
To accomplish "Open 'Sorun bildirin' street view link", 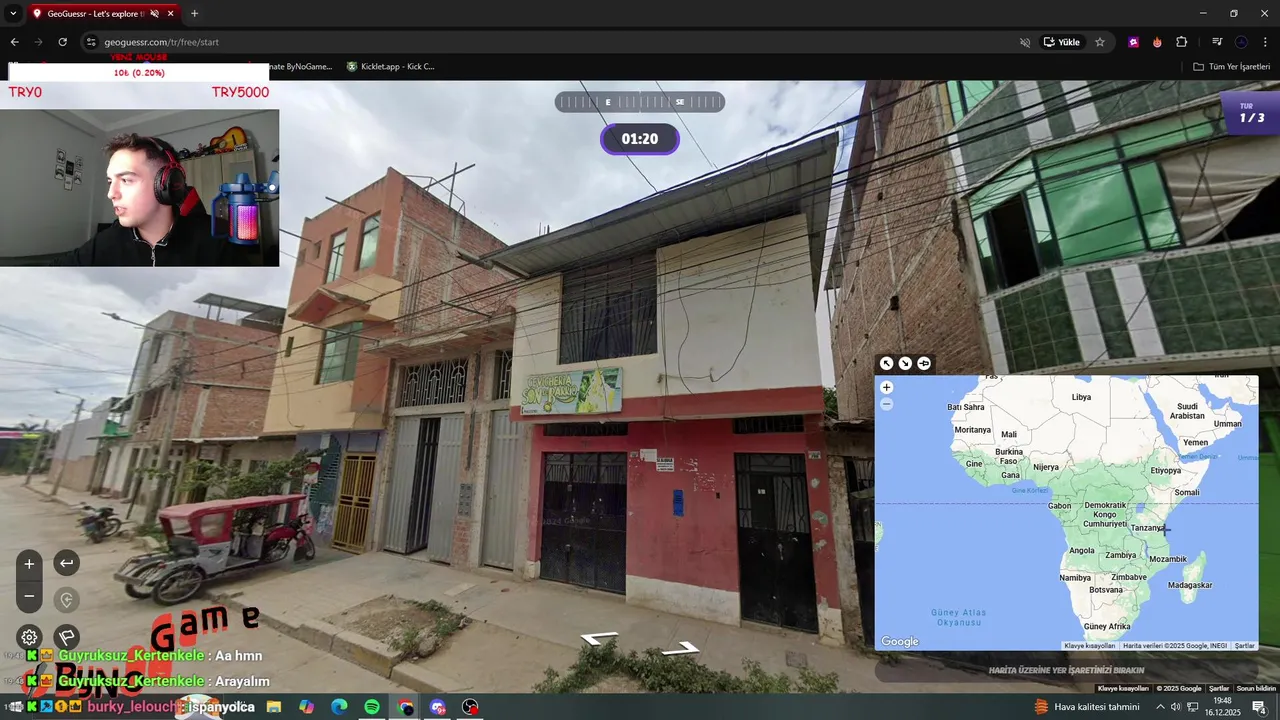I will 1256,688.
